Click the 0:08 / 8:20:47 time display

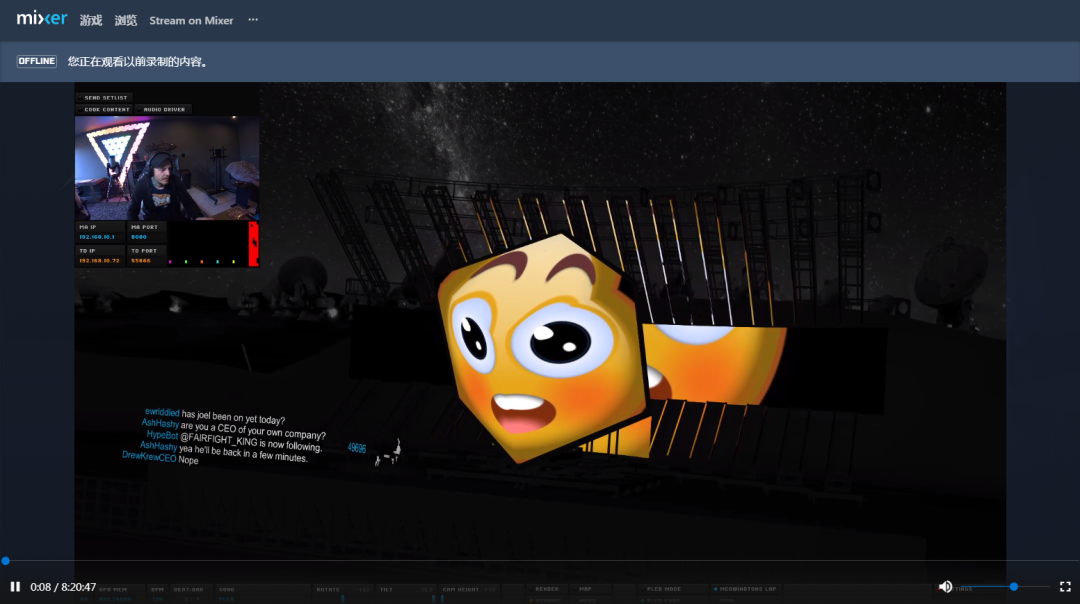tap(63, 587)
